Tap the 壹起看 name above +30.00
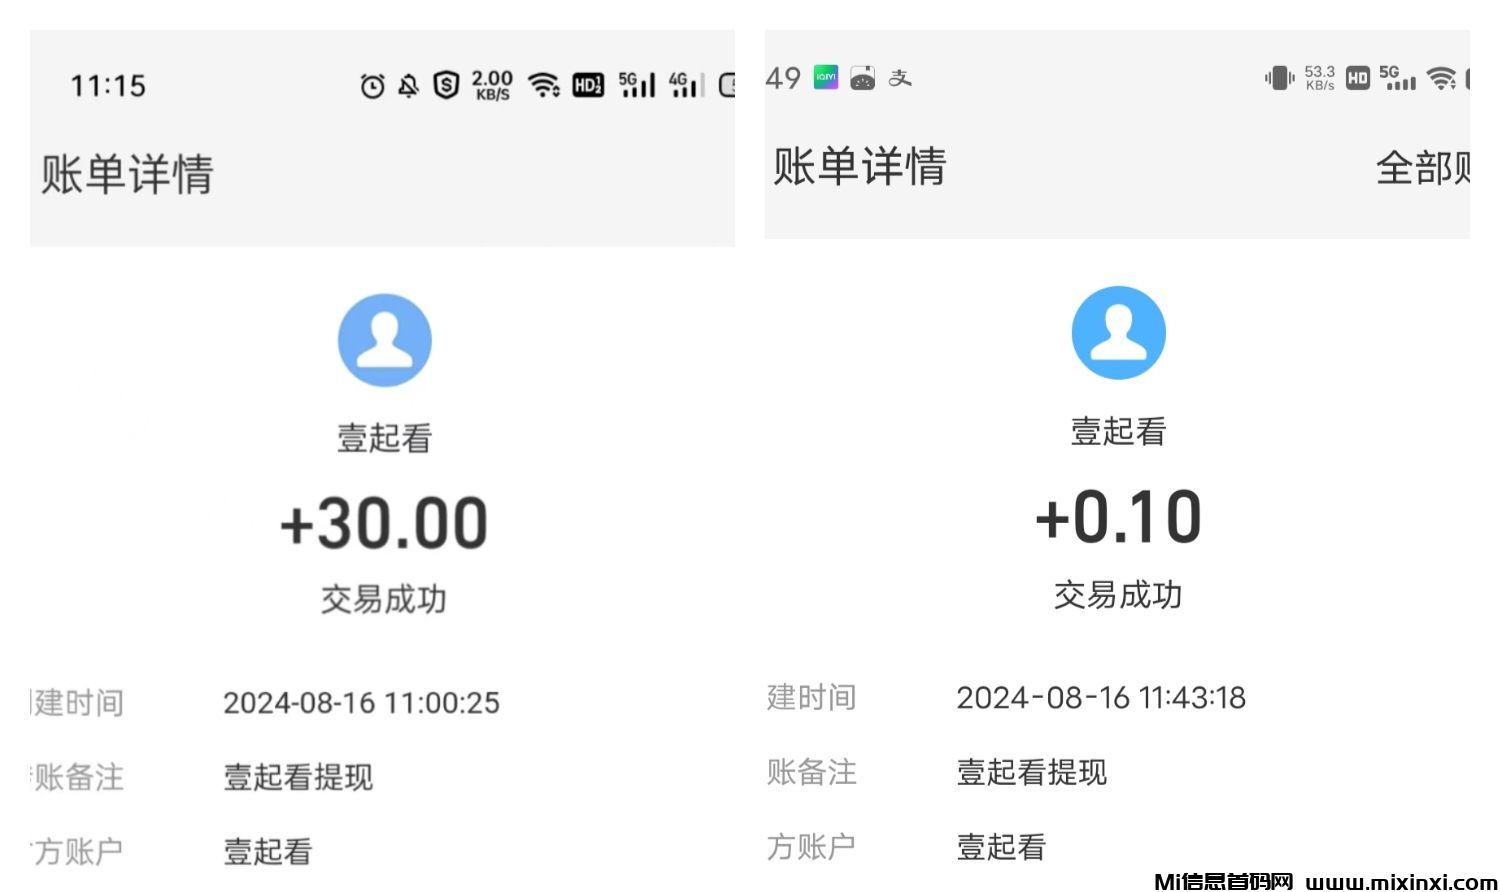This screenshot has height=892, width=1500. click(x=384, y=438)
